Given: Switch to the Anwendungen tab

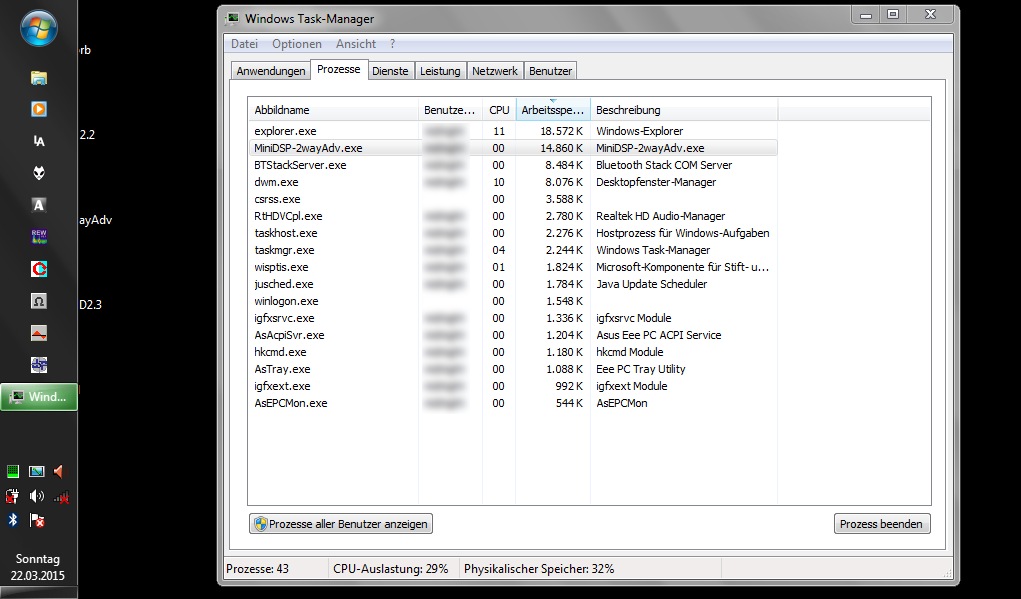Looking at the screenshot, I should (271, 71).
